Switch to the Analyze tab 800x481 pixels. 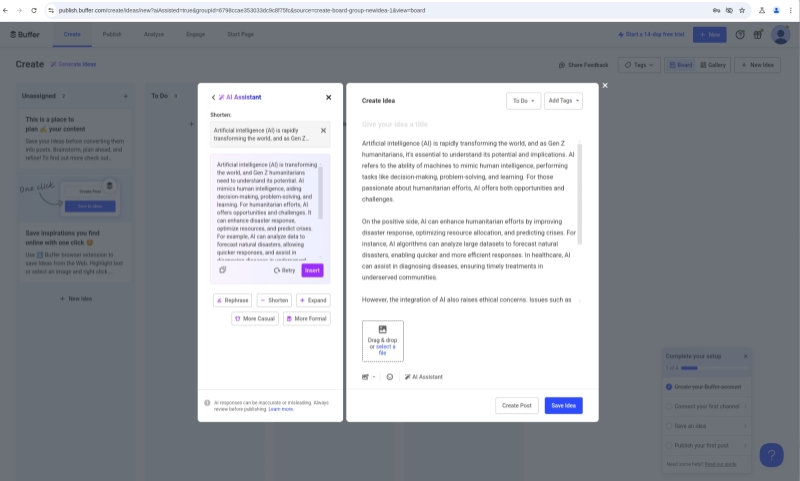(154, 34)
